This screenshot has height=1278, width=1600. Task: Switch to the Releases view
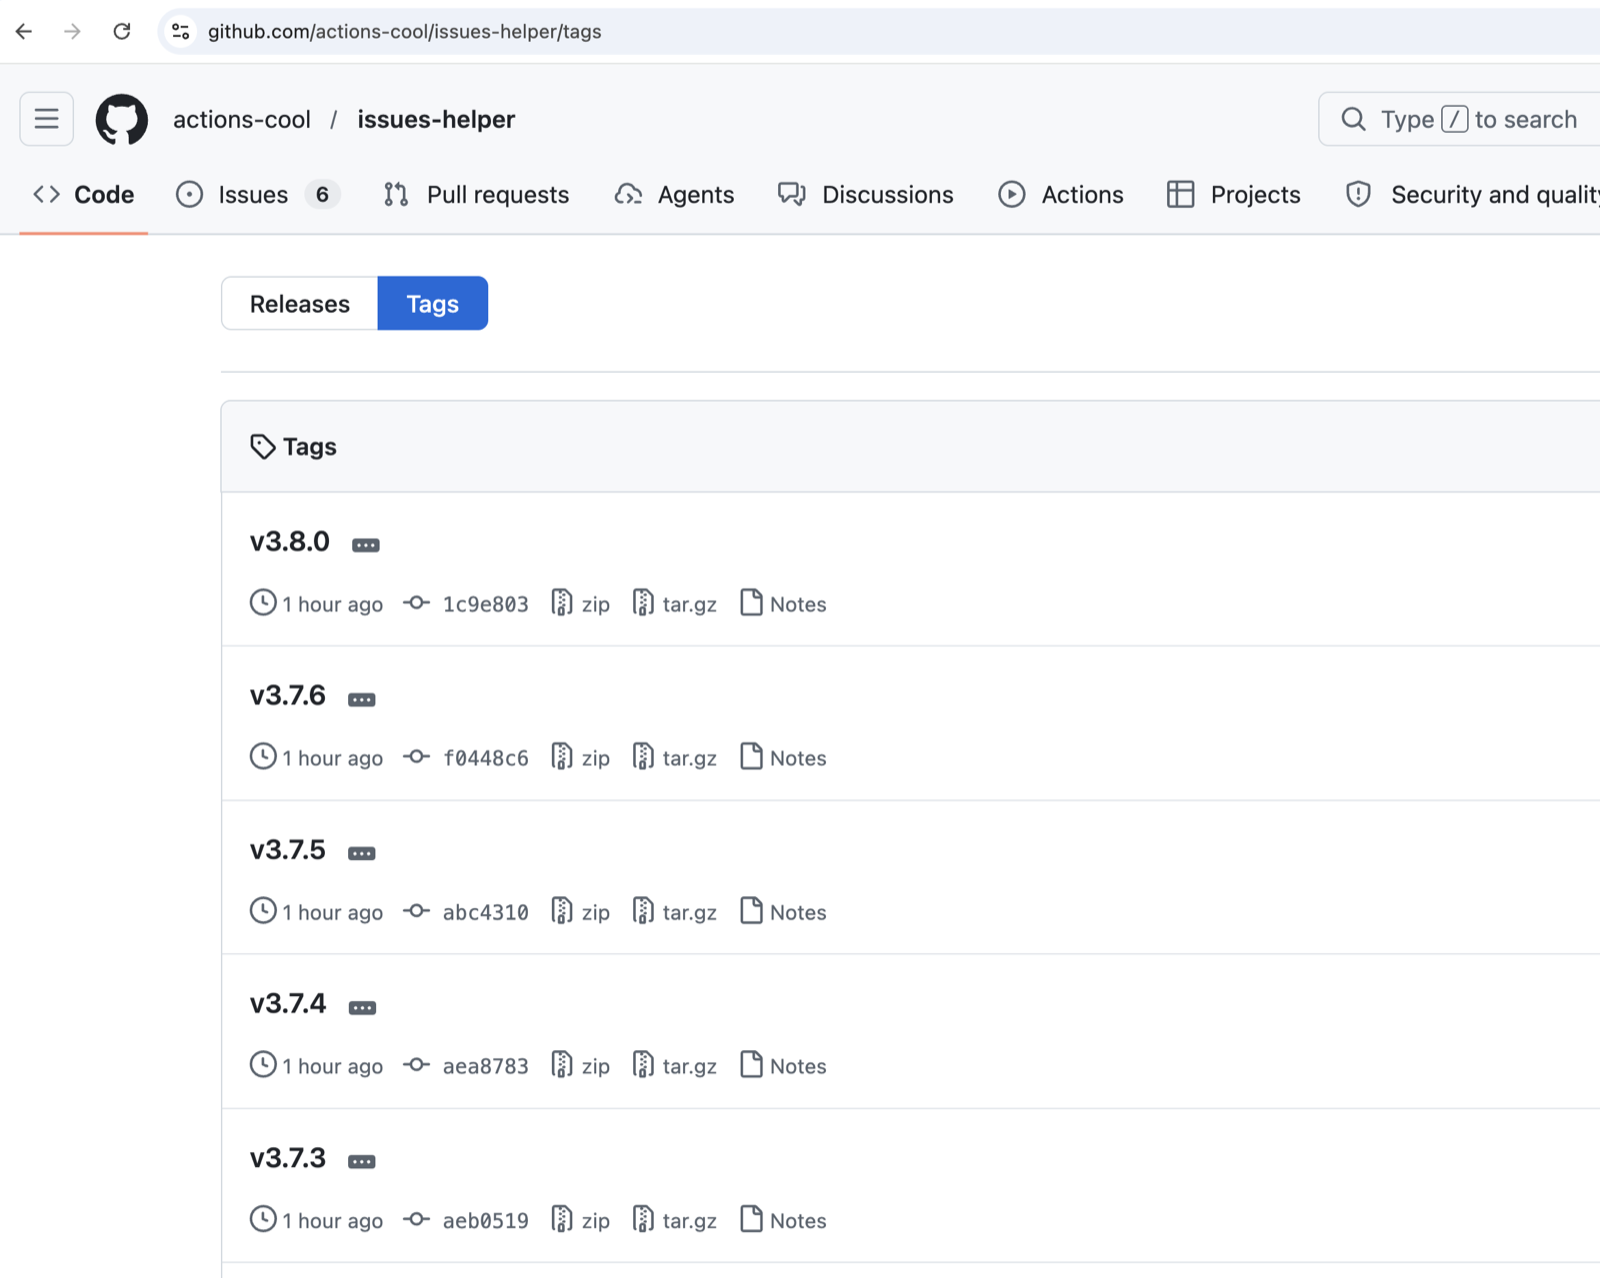299,303
